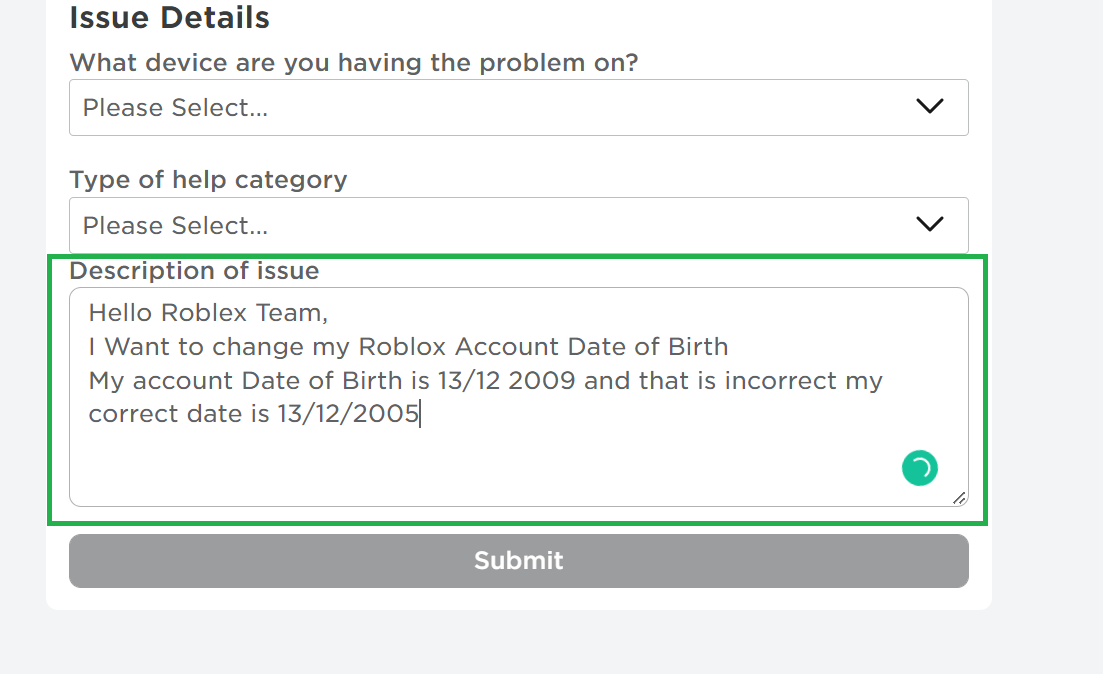The height and width of the screenshot is (674, 1103).
Task: Click the word 'incorrect' in the description
Action: pyautogui.click(x=781, y=381)
